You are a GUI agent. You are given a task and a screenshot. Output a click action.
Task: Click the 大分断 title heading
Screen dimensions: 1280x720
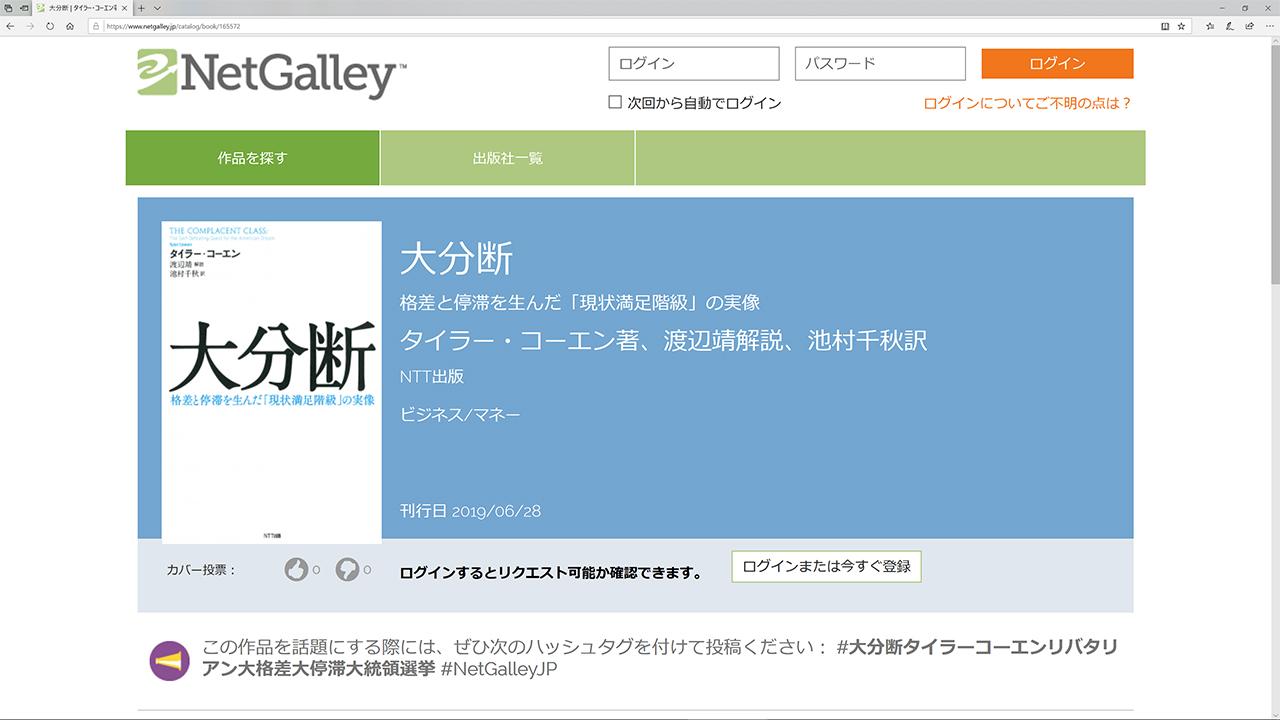pyautogui.click(x=456, y=259)
